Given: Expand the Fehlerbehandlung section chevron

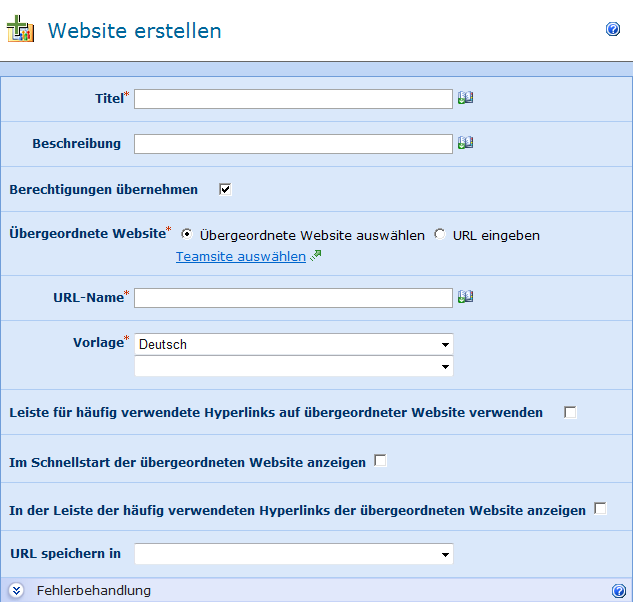Looking at the screenshot, I should 17,591.
